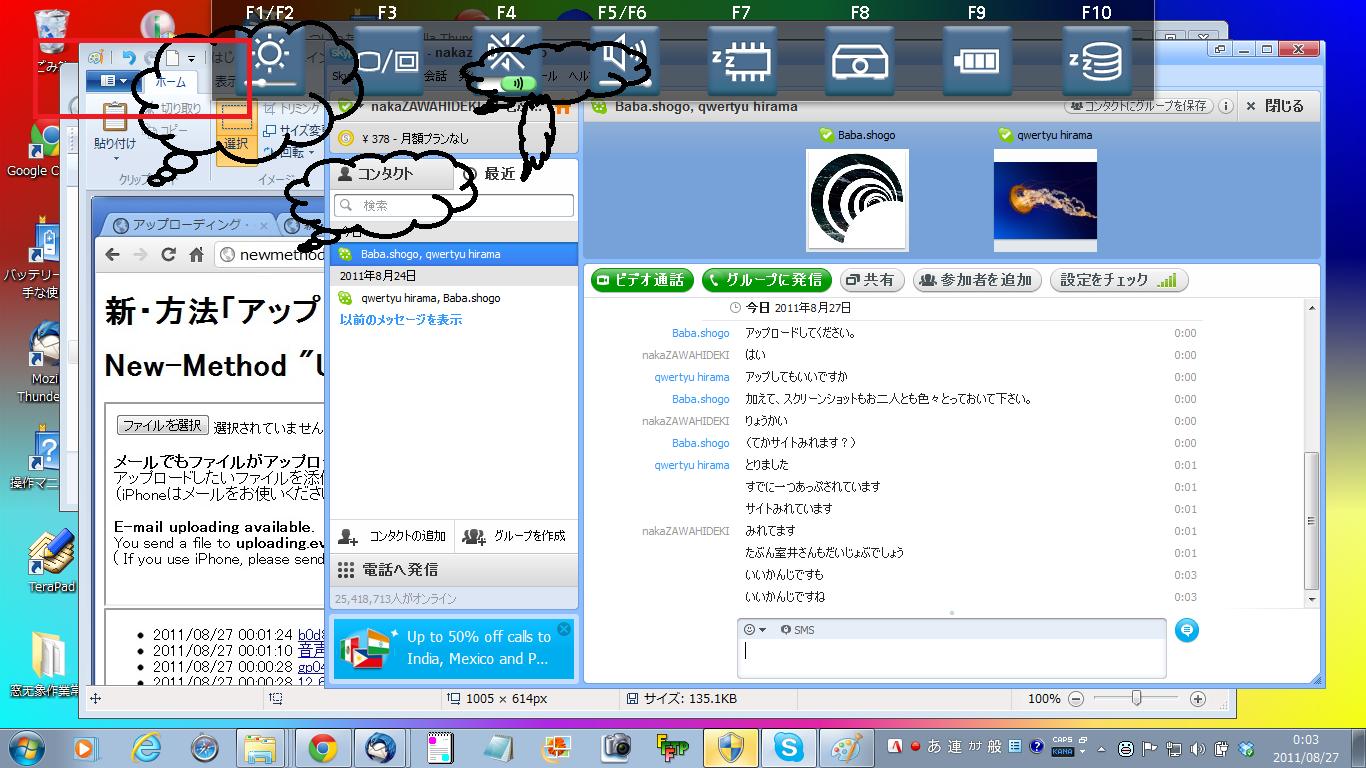Open the Skype emoticon dropdown
The width and height of the screenshot is (1366, 768).
[x=755, y=629]
